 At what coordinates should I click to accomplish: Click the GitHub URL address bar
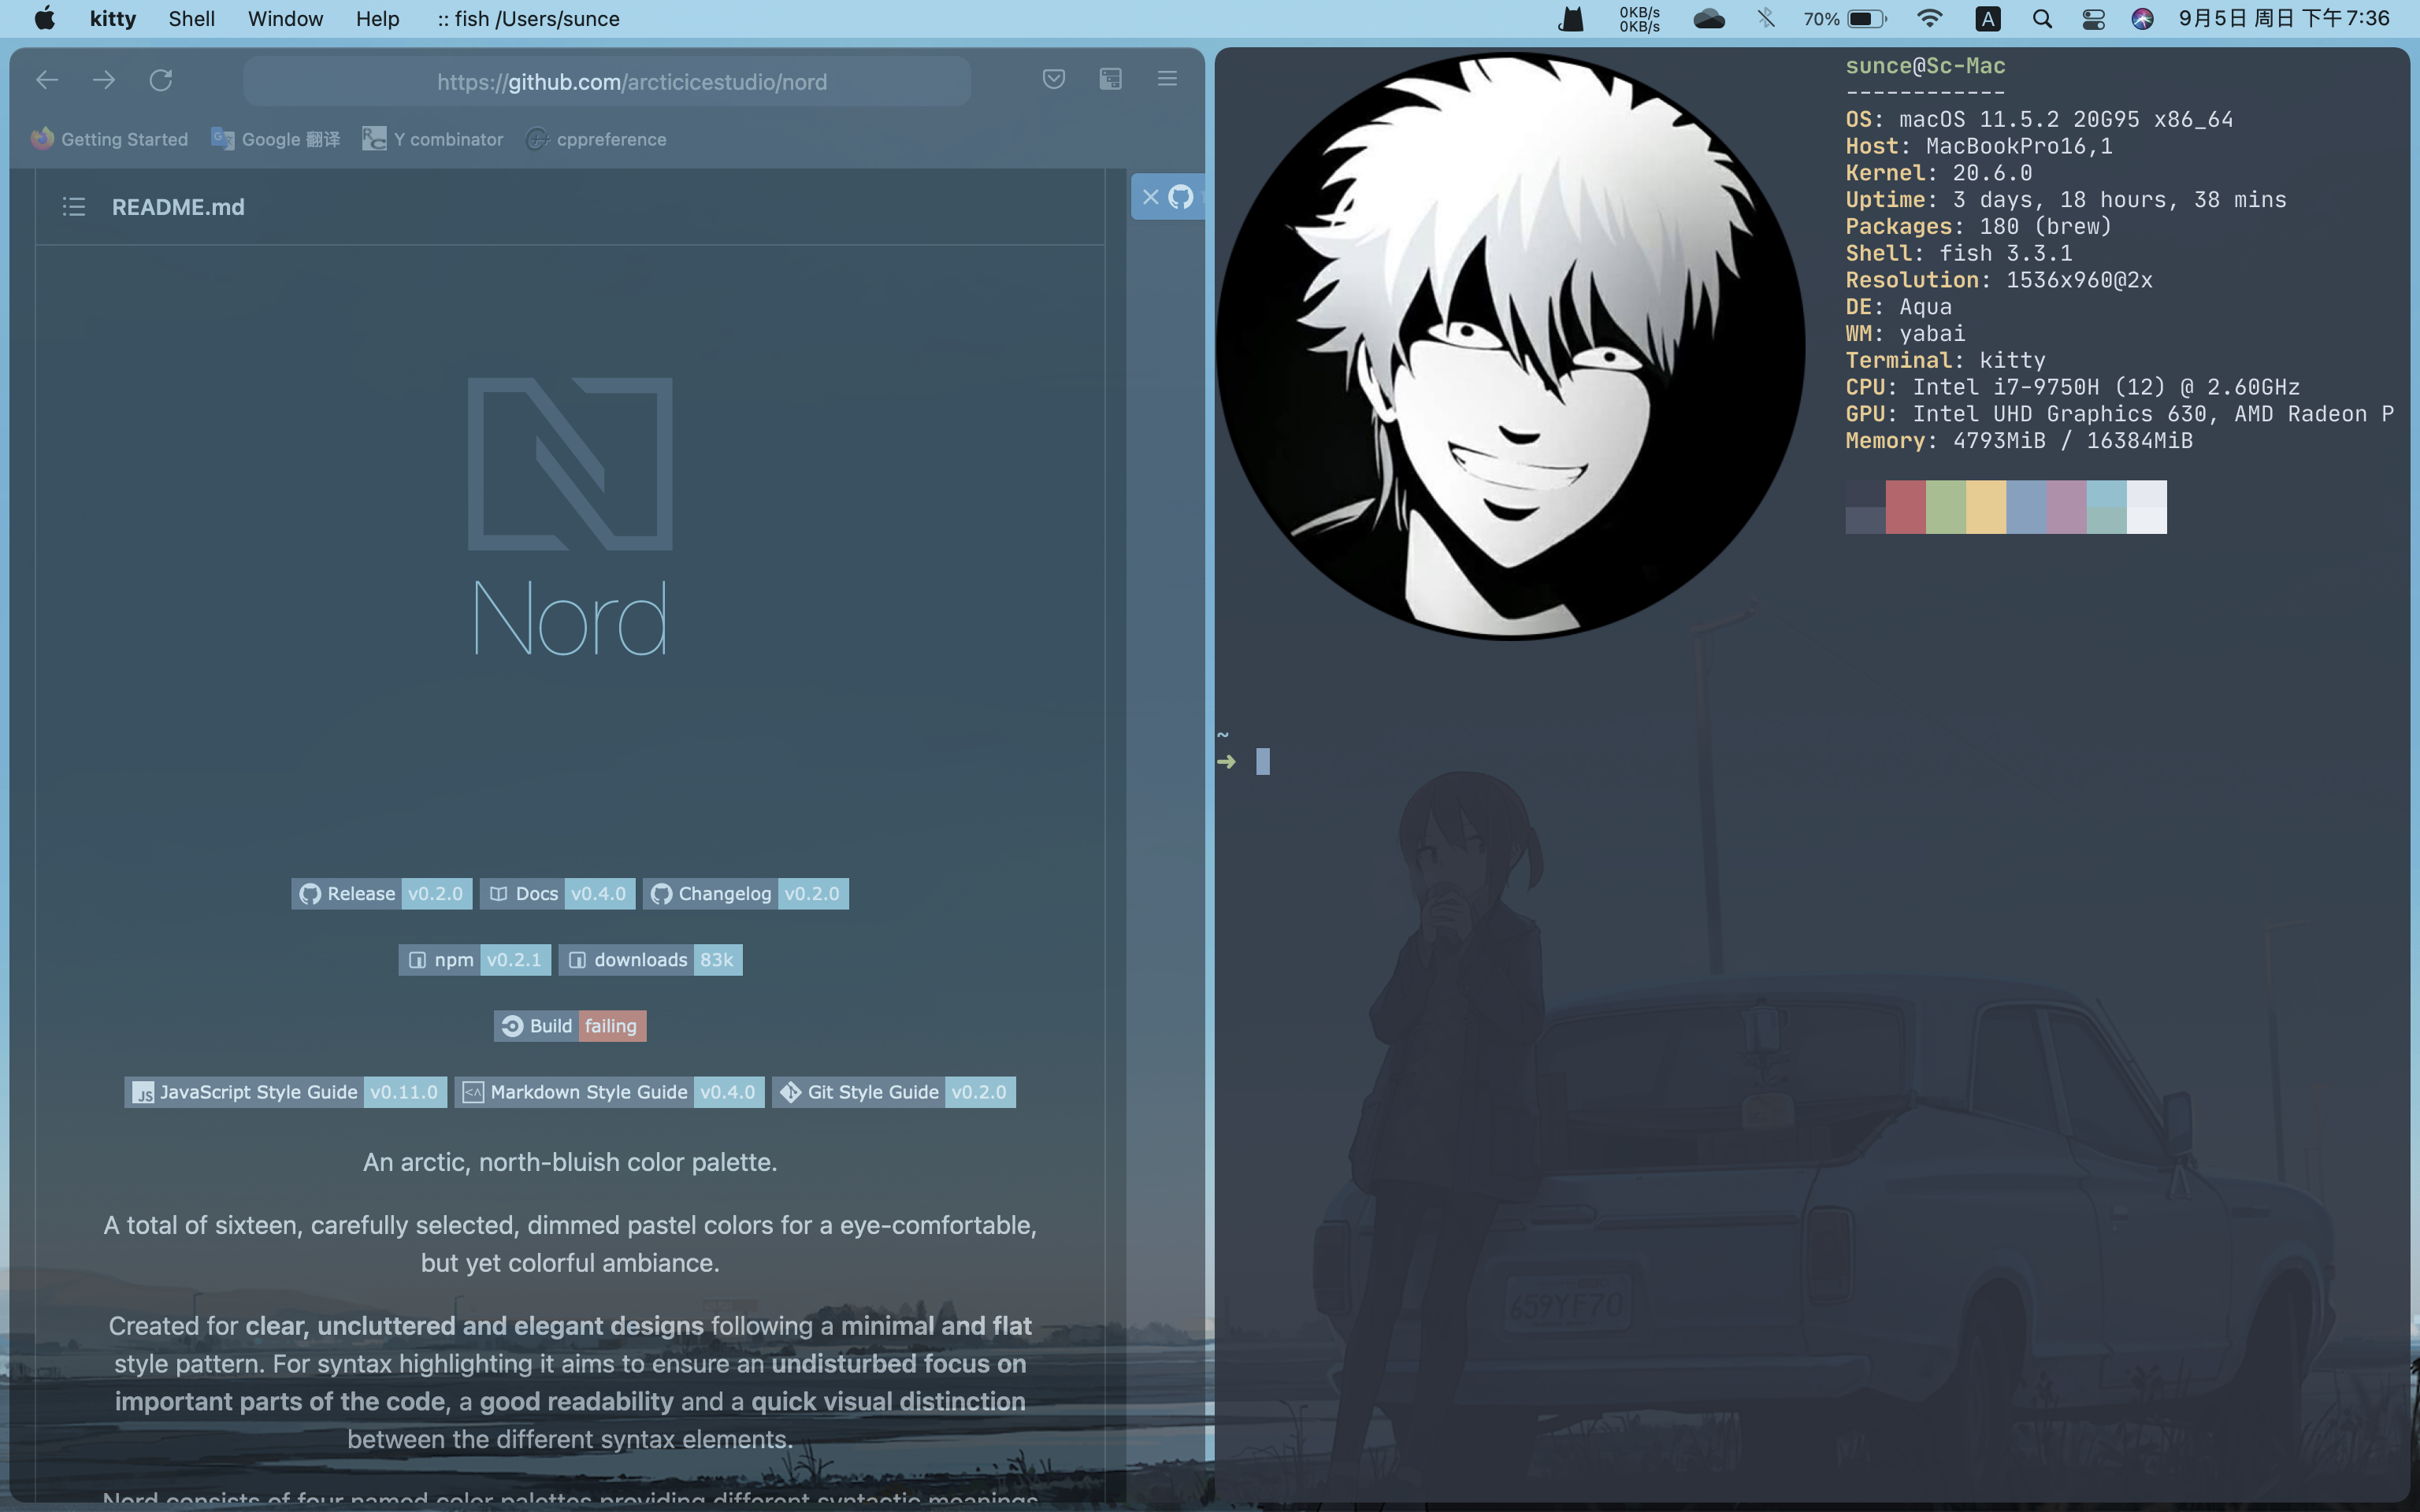(631, 82)
